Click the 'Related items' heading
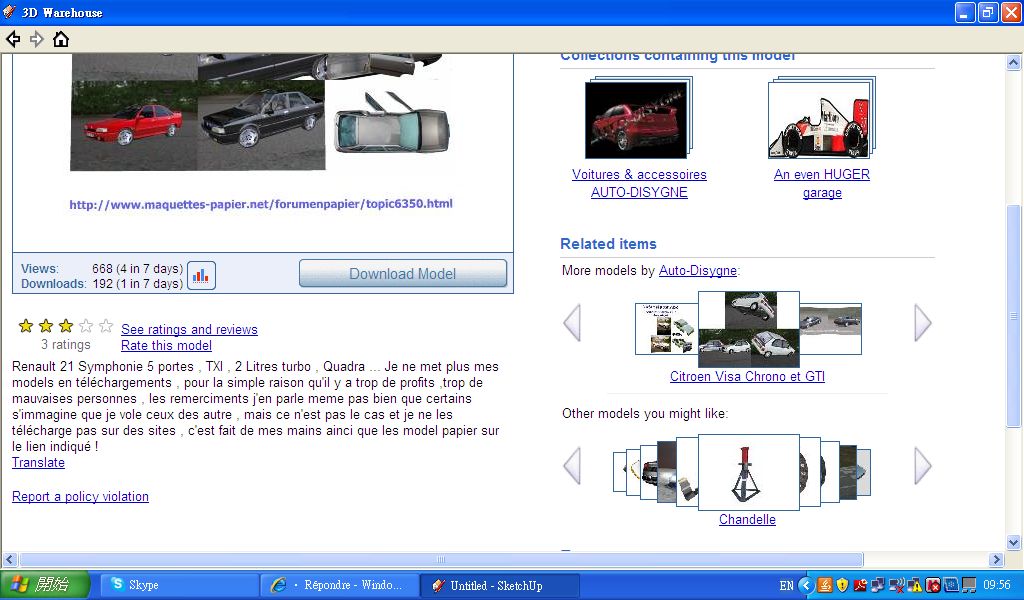Image resolution: width=1024 pixels, height=600 pixels. (608, 244)
